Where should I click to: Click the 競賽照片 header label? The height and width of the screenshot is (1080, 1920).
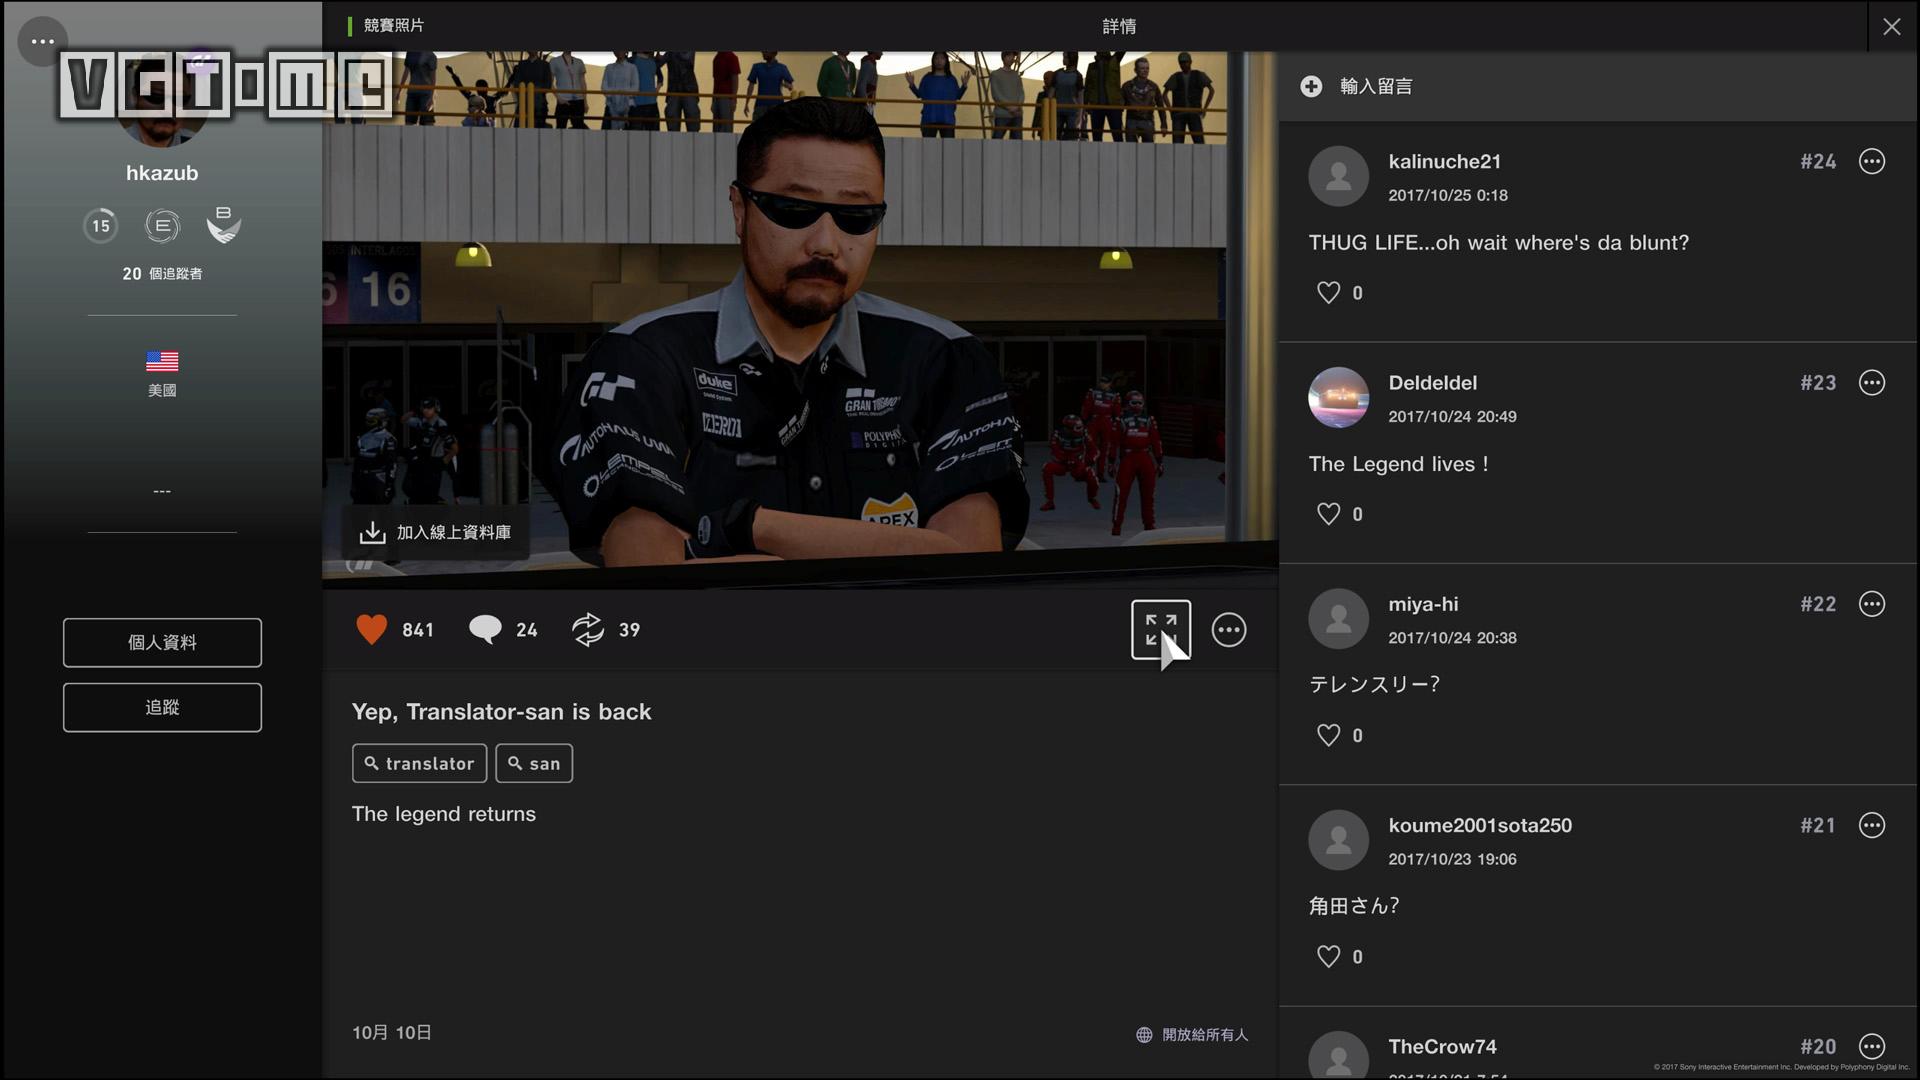[393, 26]
